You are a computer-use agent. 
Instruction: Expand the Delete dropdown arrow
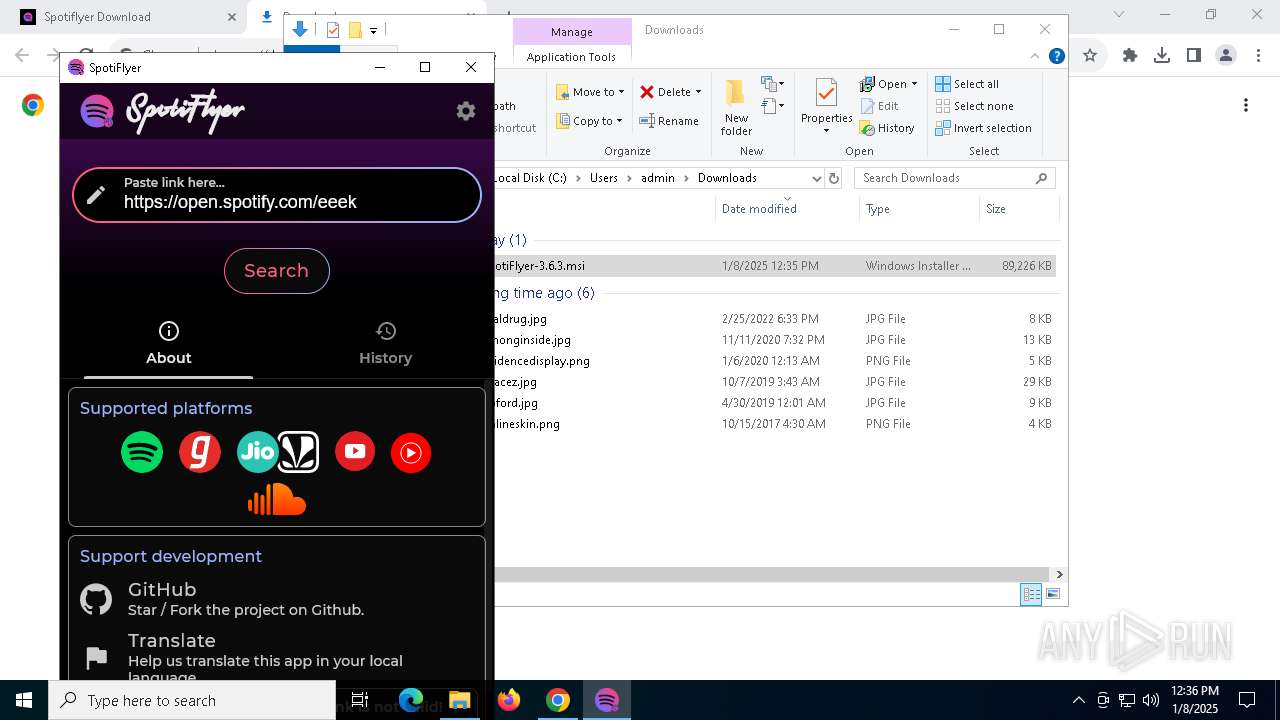pyautogui.click(x=698, y=92)
